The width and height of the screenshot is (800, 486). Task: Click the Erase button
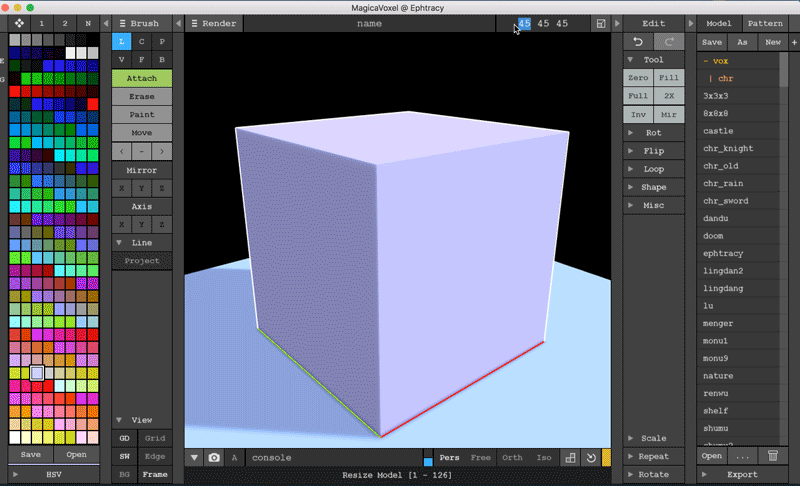click(141, 96)
